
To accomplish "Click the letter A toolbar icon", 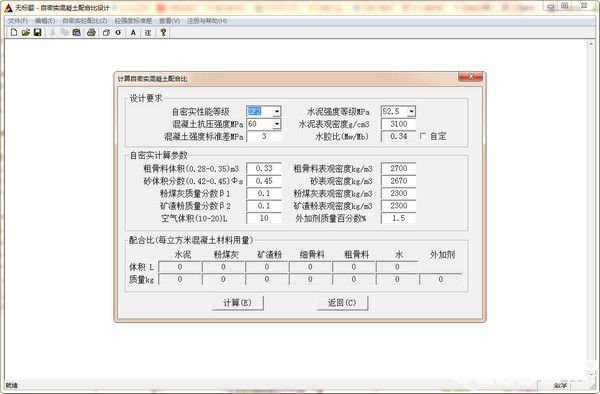I will tap(133, 33).
